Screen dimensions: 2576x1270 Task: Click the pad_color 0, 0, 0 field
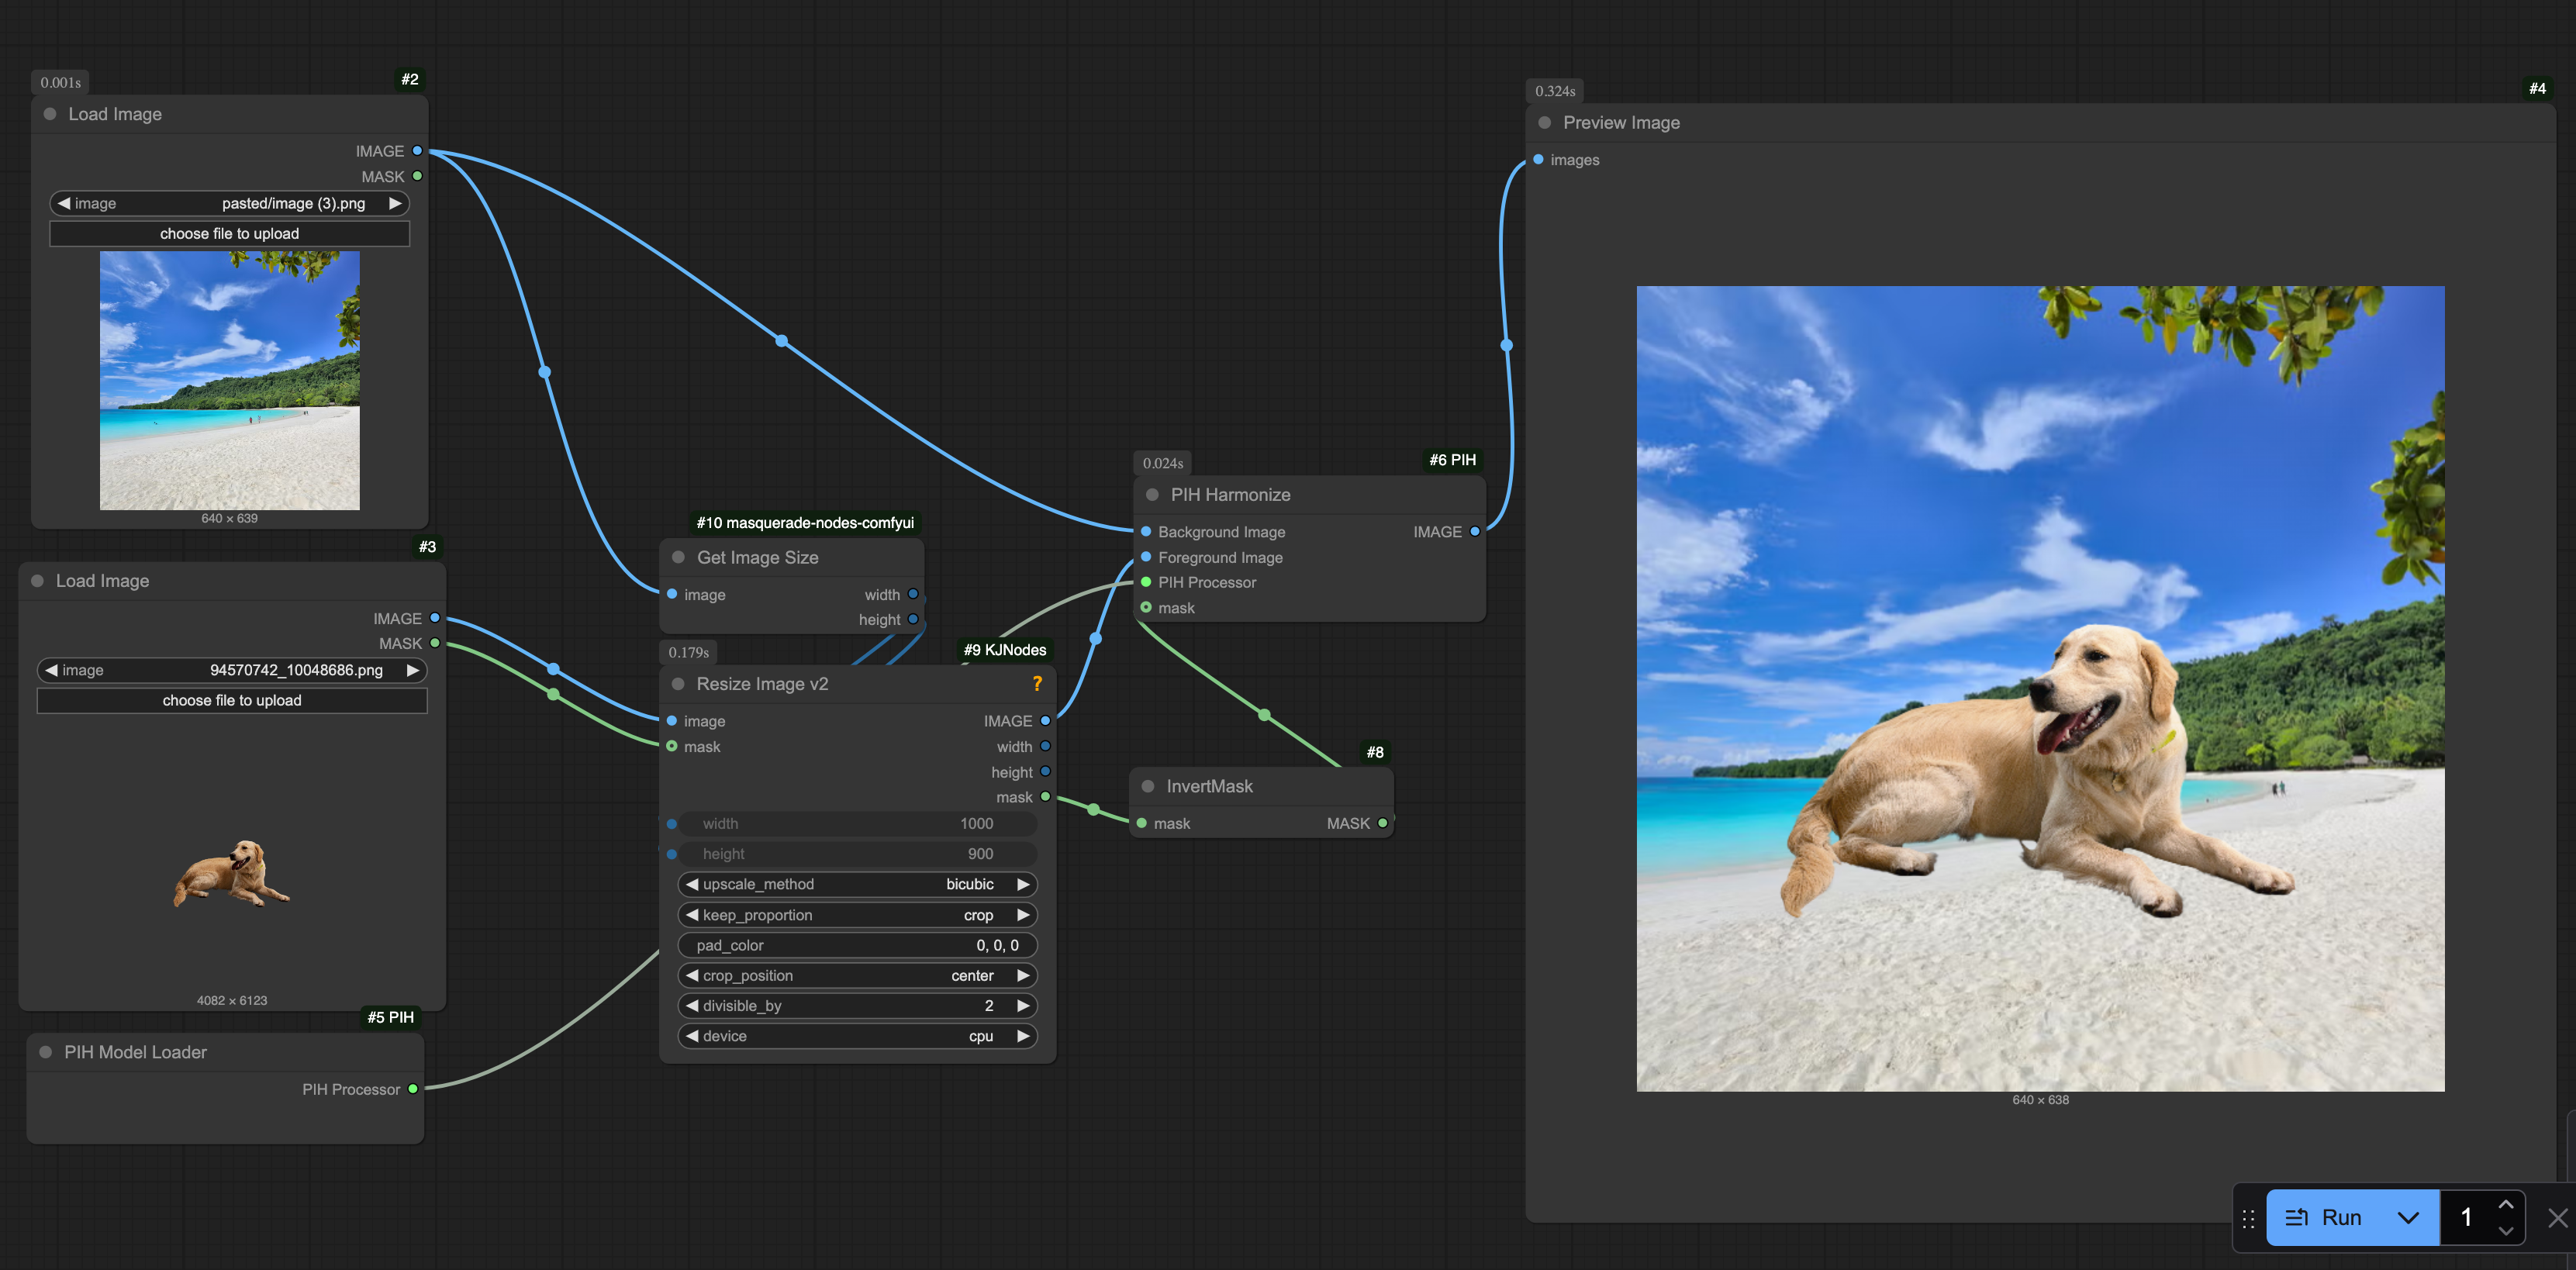(x=857, y=945)
